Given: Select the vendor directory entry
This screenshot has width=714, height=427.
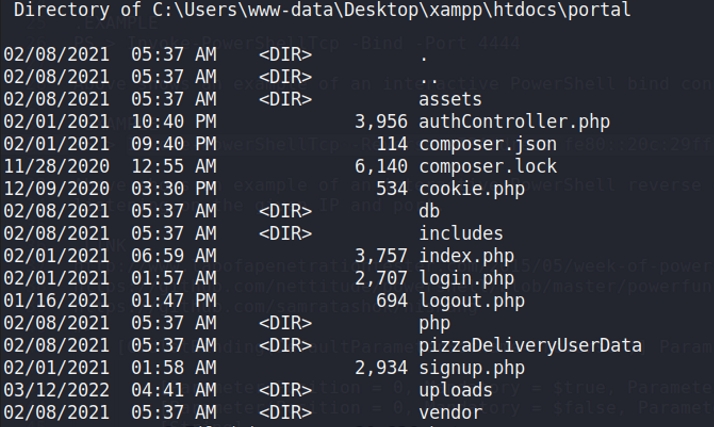Looking at the screenshot, I should pos(450,411).
